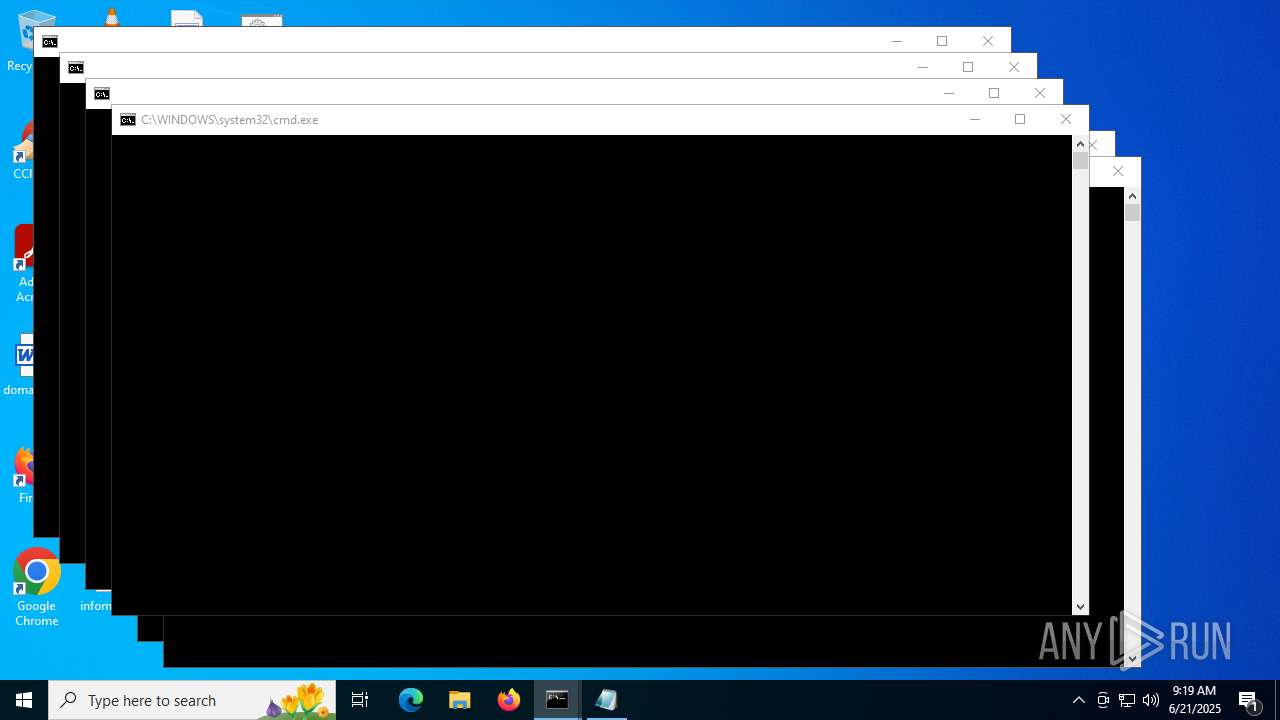Maximize the third cmd window from the front
1280x720 pixels.
[x=968, y=67]
